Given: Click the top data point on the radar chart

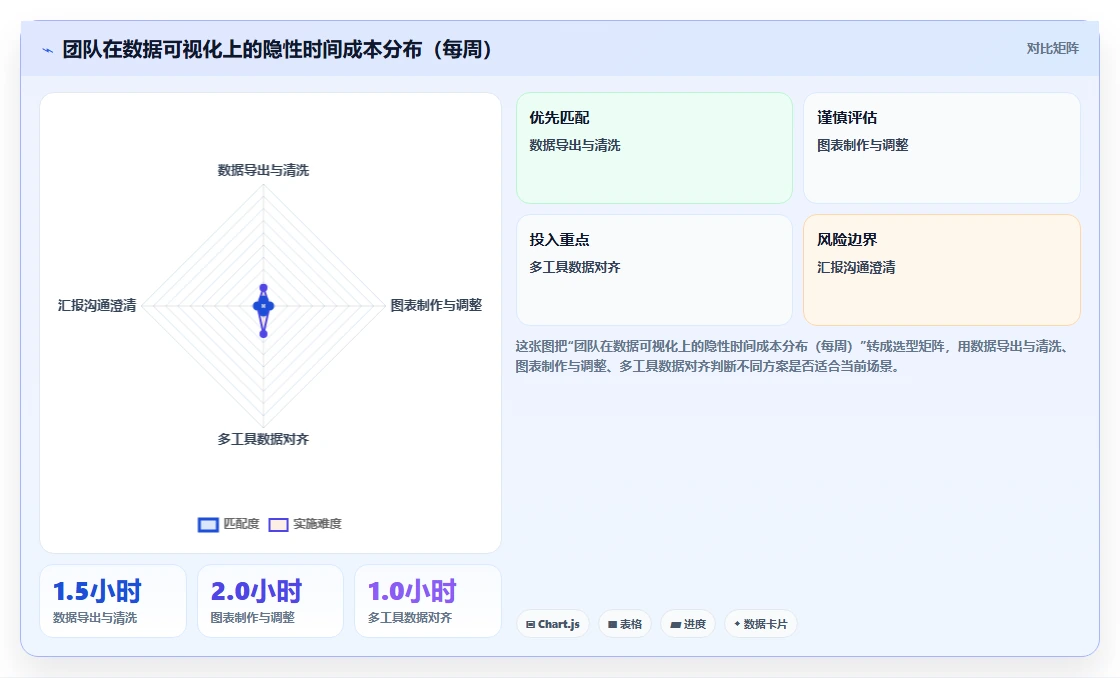Looking at the screenshot, I should pyautogui.click(x=264, y=288).
